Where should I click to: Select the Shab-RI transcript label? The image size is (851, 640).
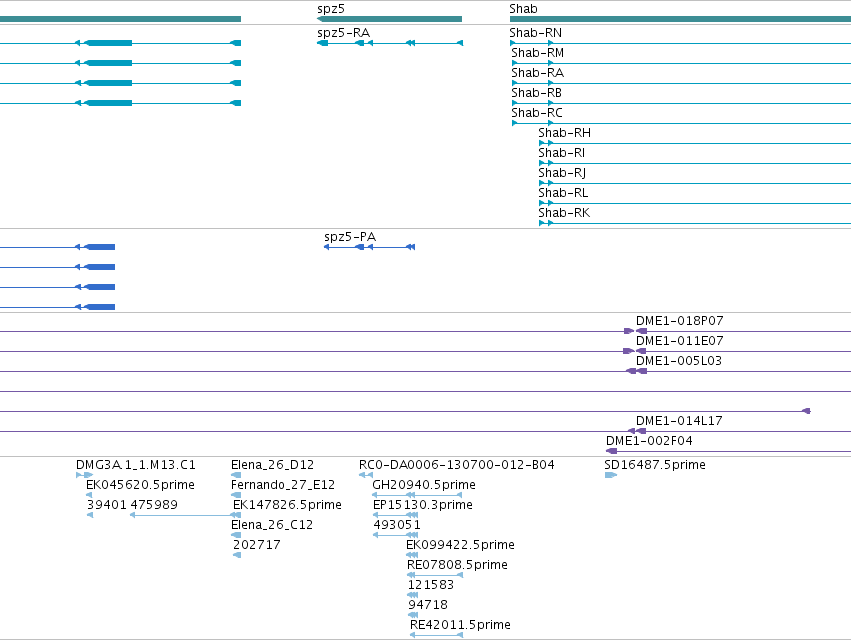pos(562,153)
